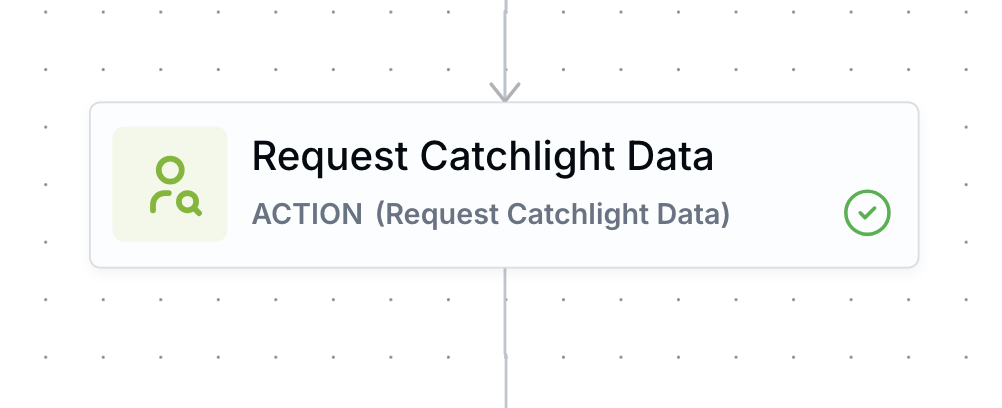Select the Request Catchlight Data node title
Image resolution: width=1002 pixels, height=408 pixels.
(x=482, y=156)
